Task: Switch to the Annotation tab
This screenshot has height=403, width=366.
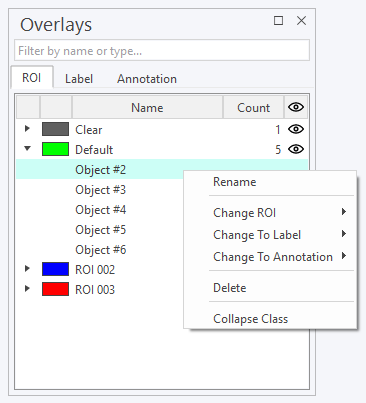Action: pos(147,79)
